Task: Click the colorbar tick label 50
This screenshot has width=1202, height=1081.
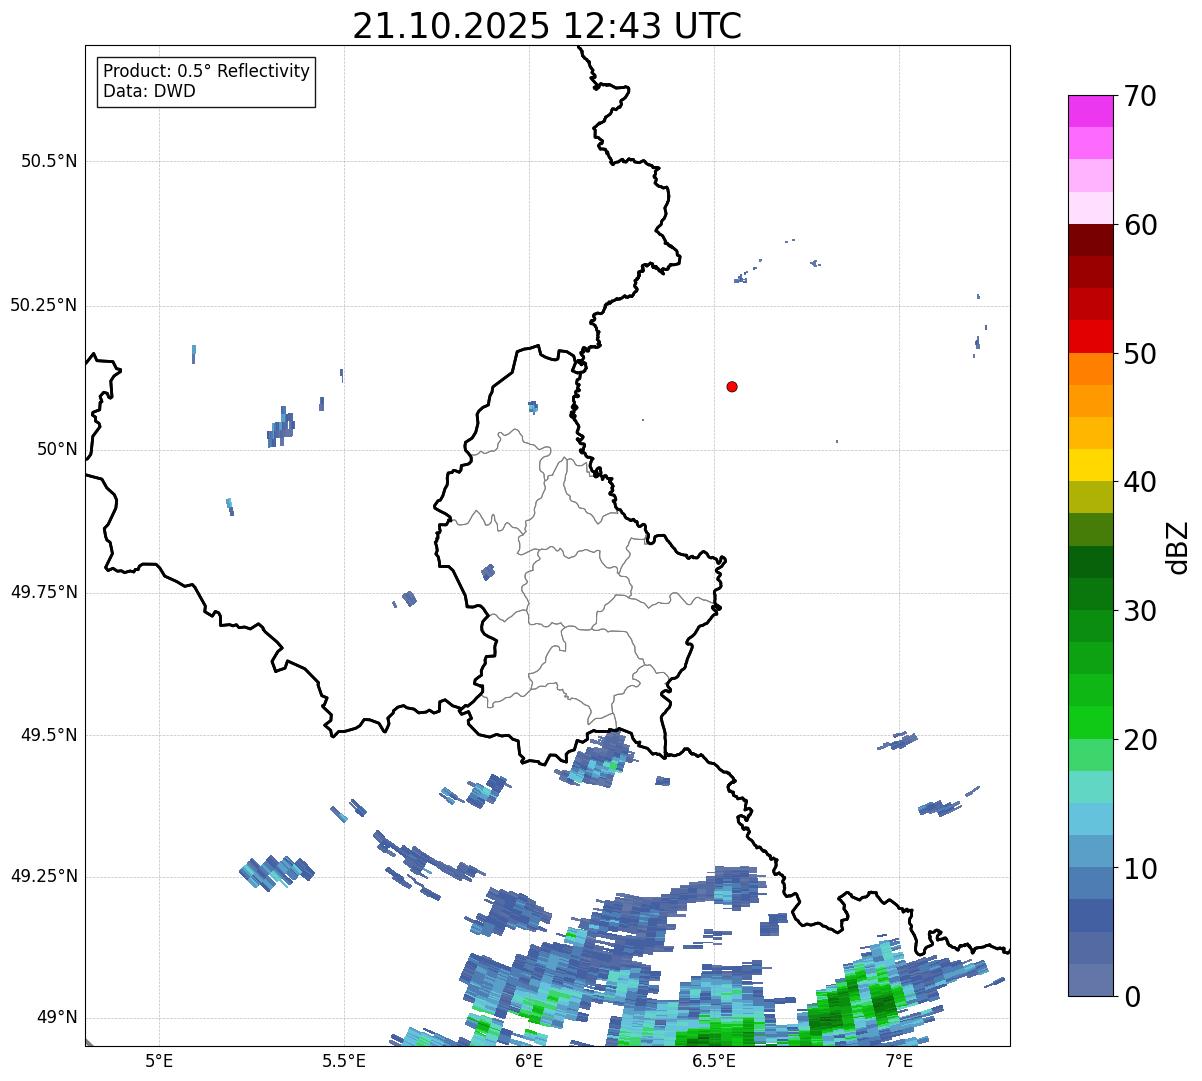Action: coord(1140,354)
